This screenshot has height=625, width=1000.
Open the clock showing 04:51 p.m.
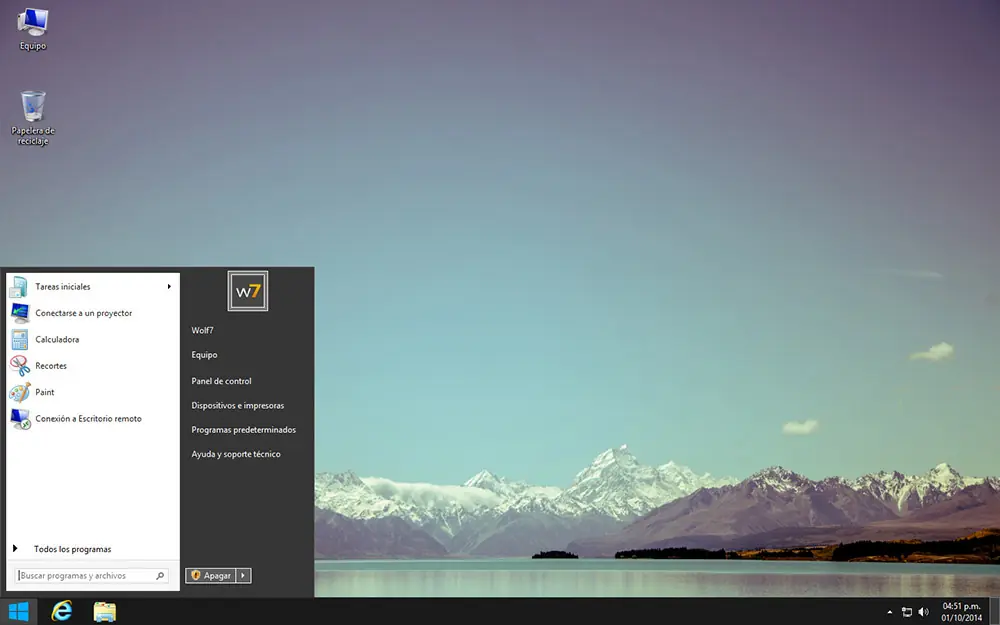point(961,612)
